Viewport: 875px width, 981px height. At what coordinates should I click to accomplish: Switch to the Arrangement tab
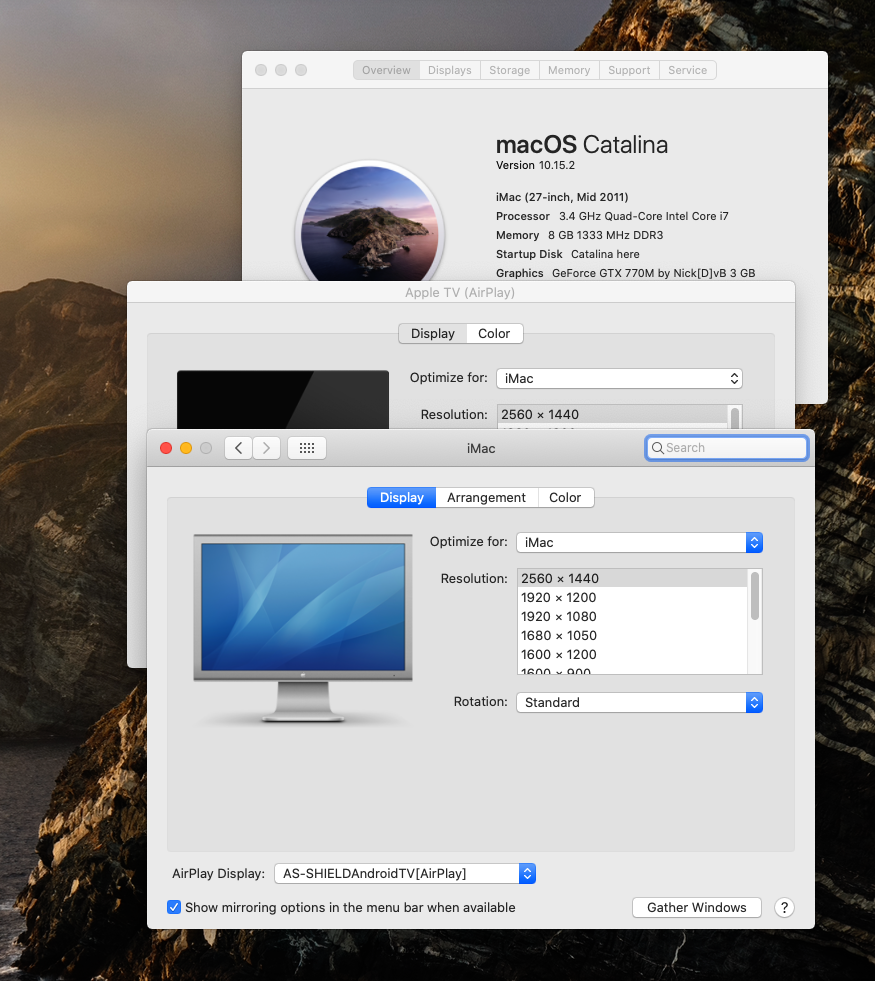click(x=487, y=497)
